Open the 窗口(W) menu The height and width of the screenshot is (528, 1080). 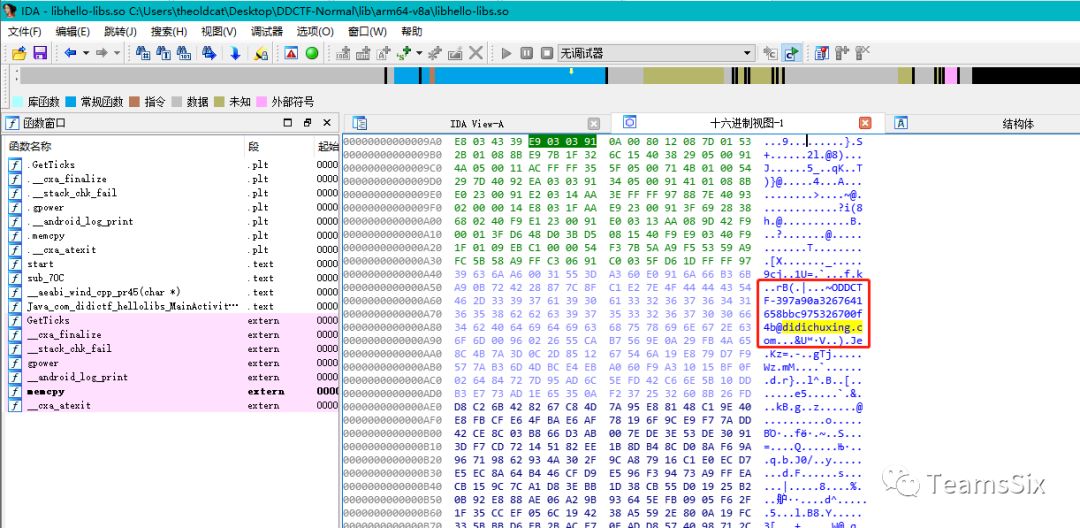[x=367, y=32]
